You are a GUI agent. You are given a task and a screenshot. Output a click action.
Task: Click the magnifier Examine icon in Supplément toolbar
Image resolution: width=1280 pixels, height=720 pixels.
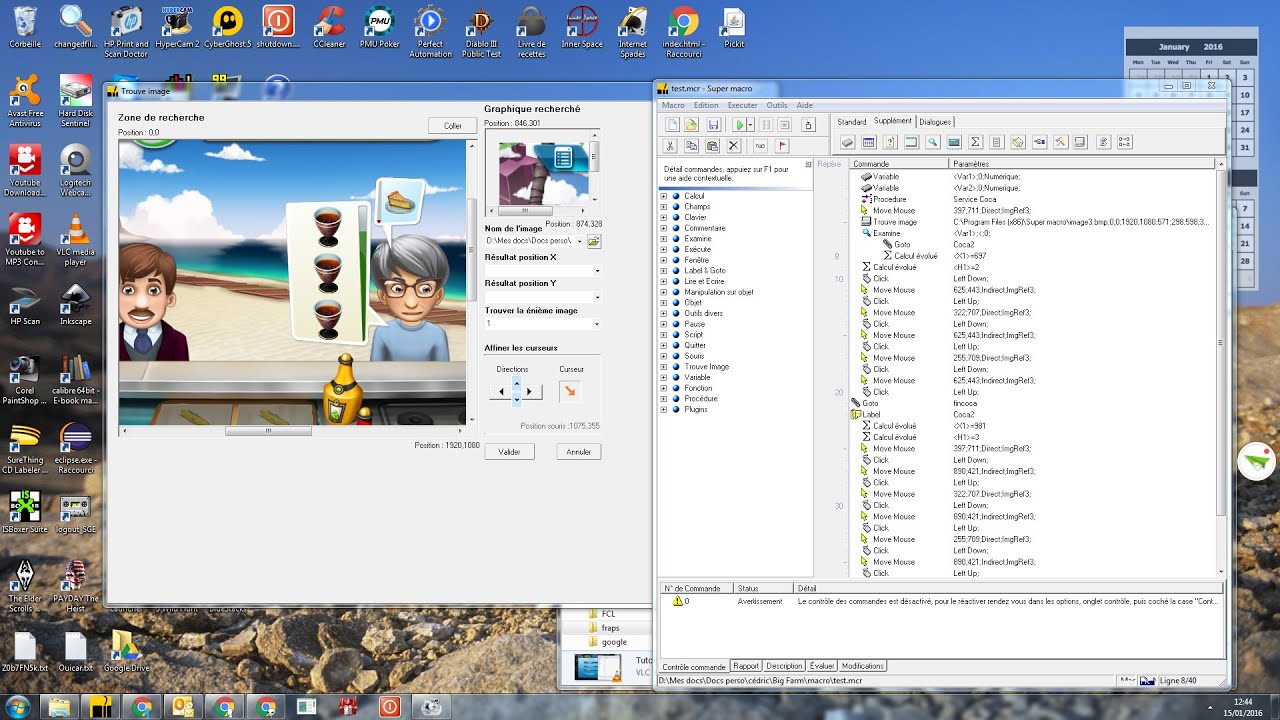coord(932,142)
